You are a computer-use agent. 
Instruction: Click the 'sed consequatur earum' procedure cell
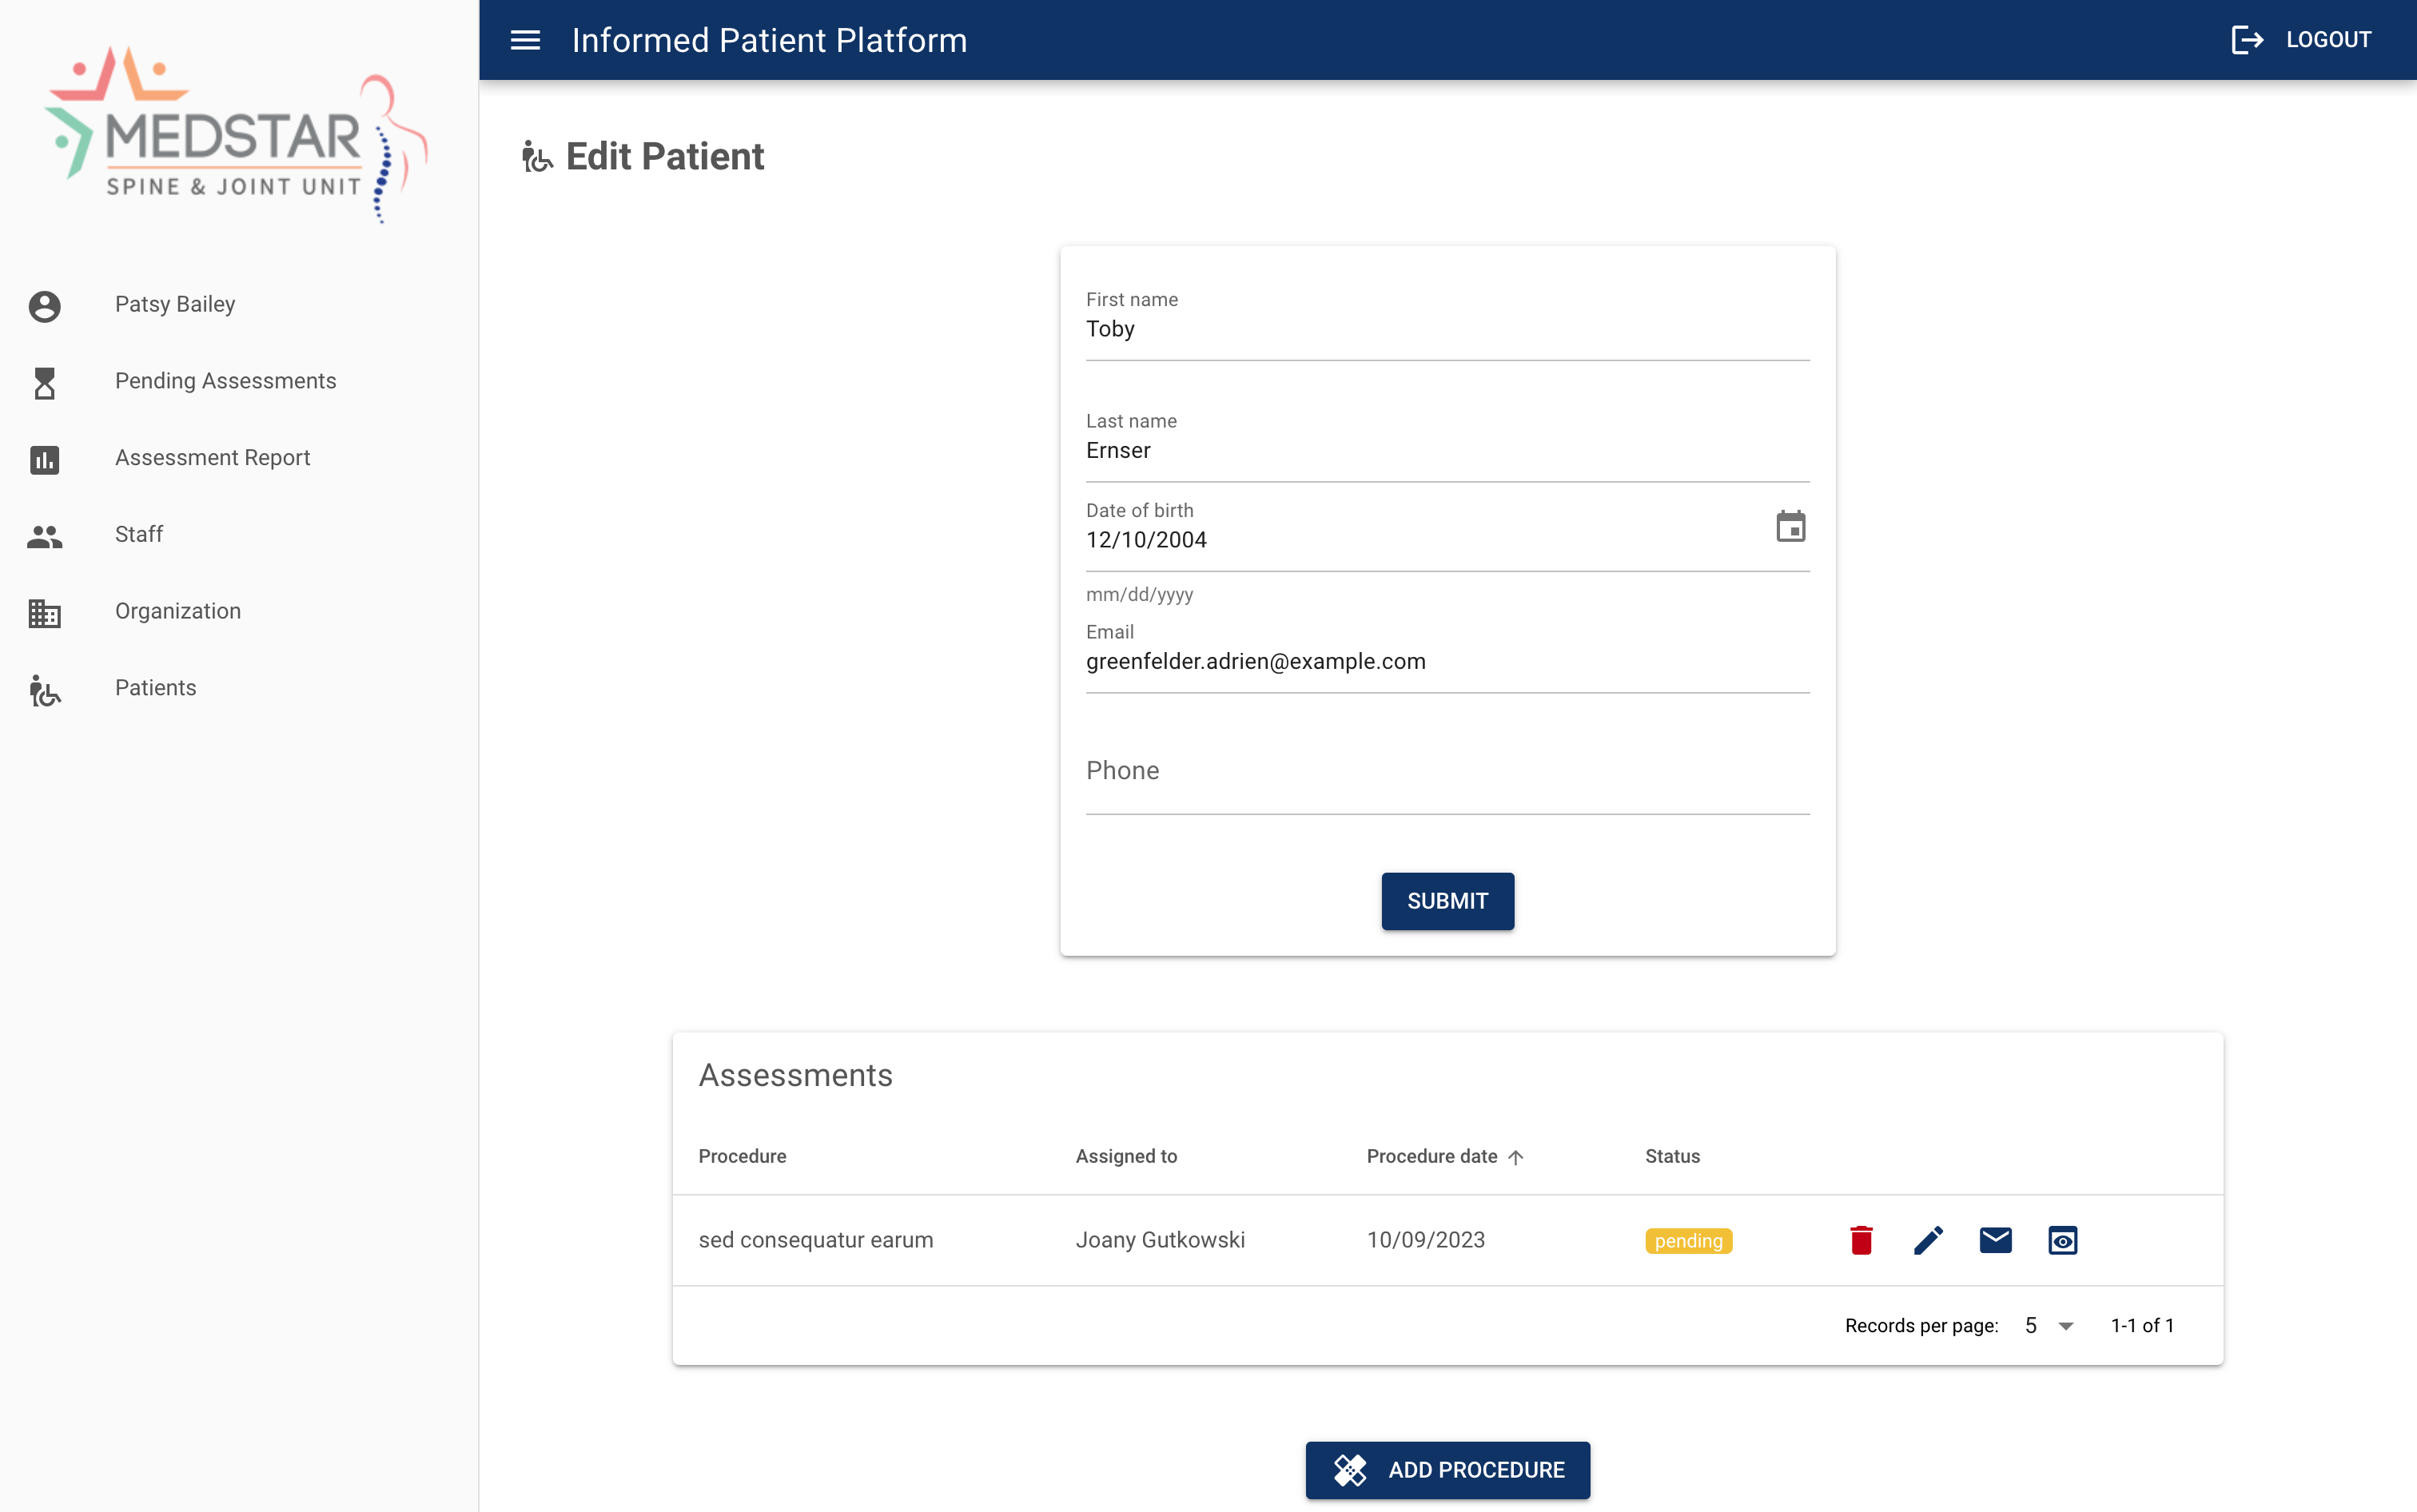[815, 1240]
